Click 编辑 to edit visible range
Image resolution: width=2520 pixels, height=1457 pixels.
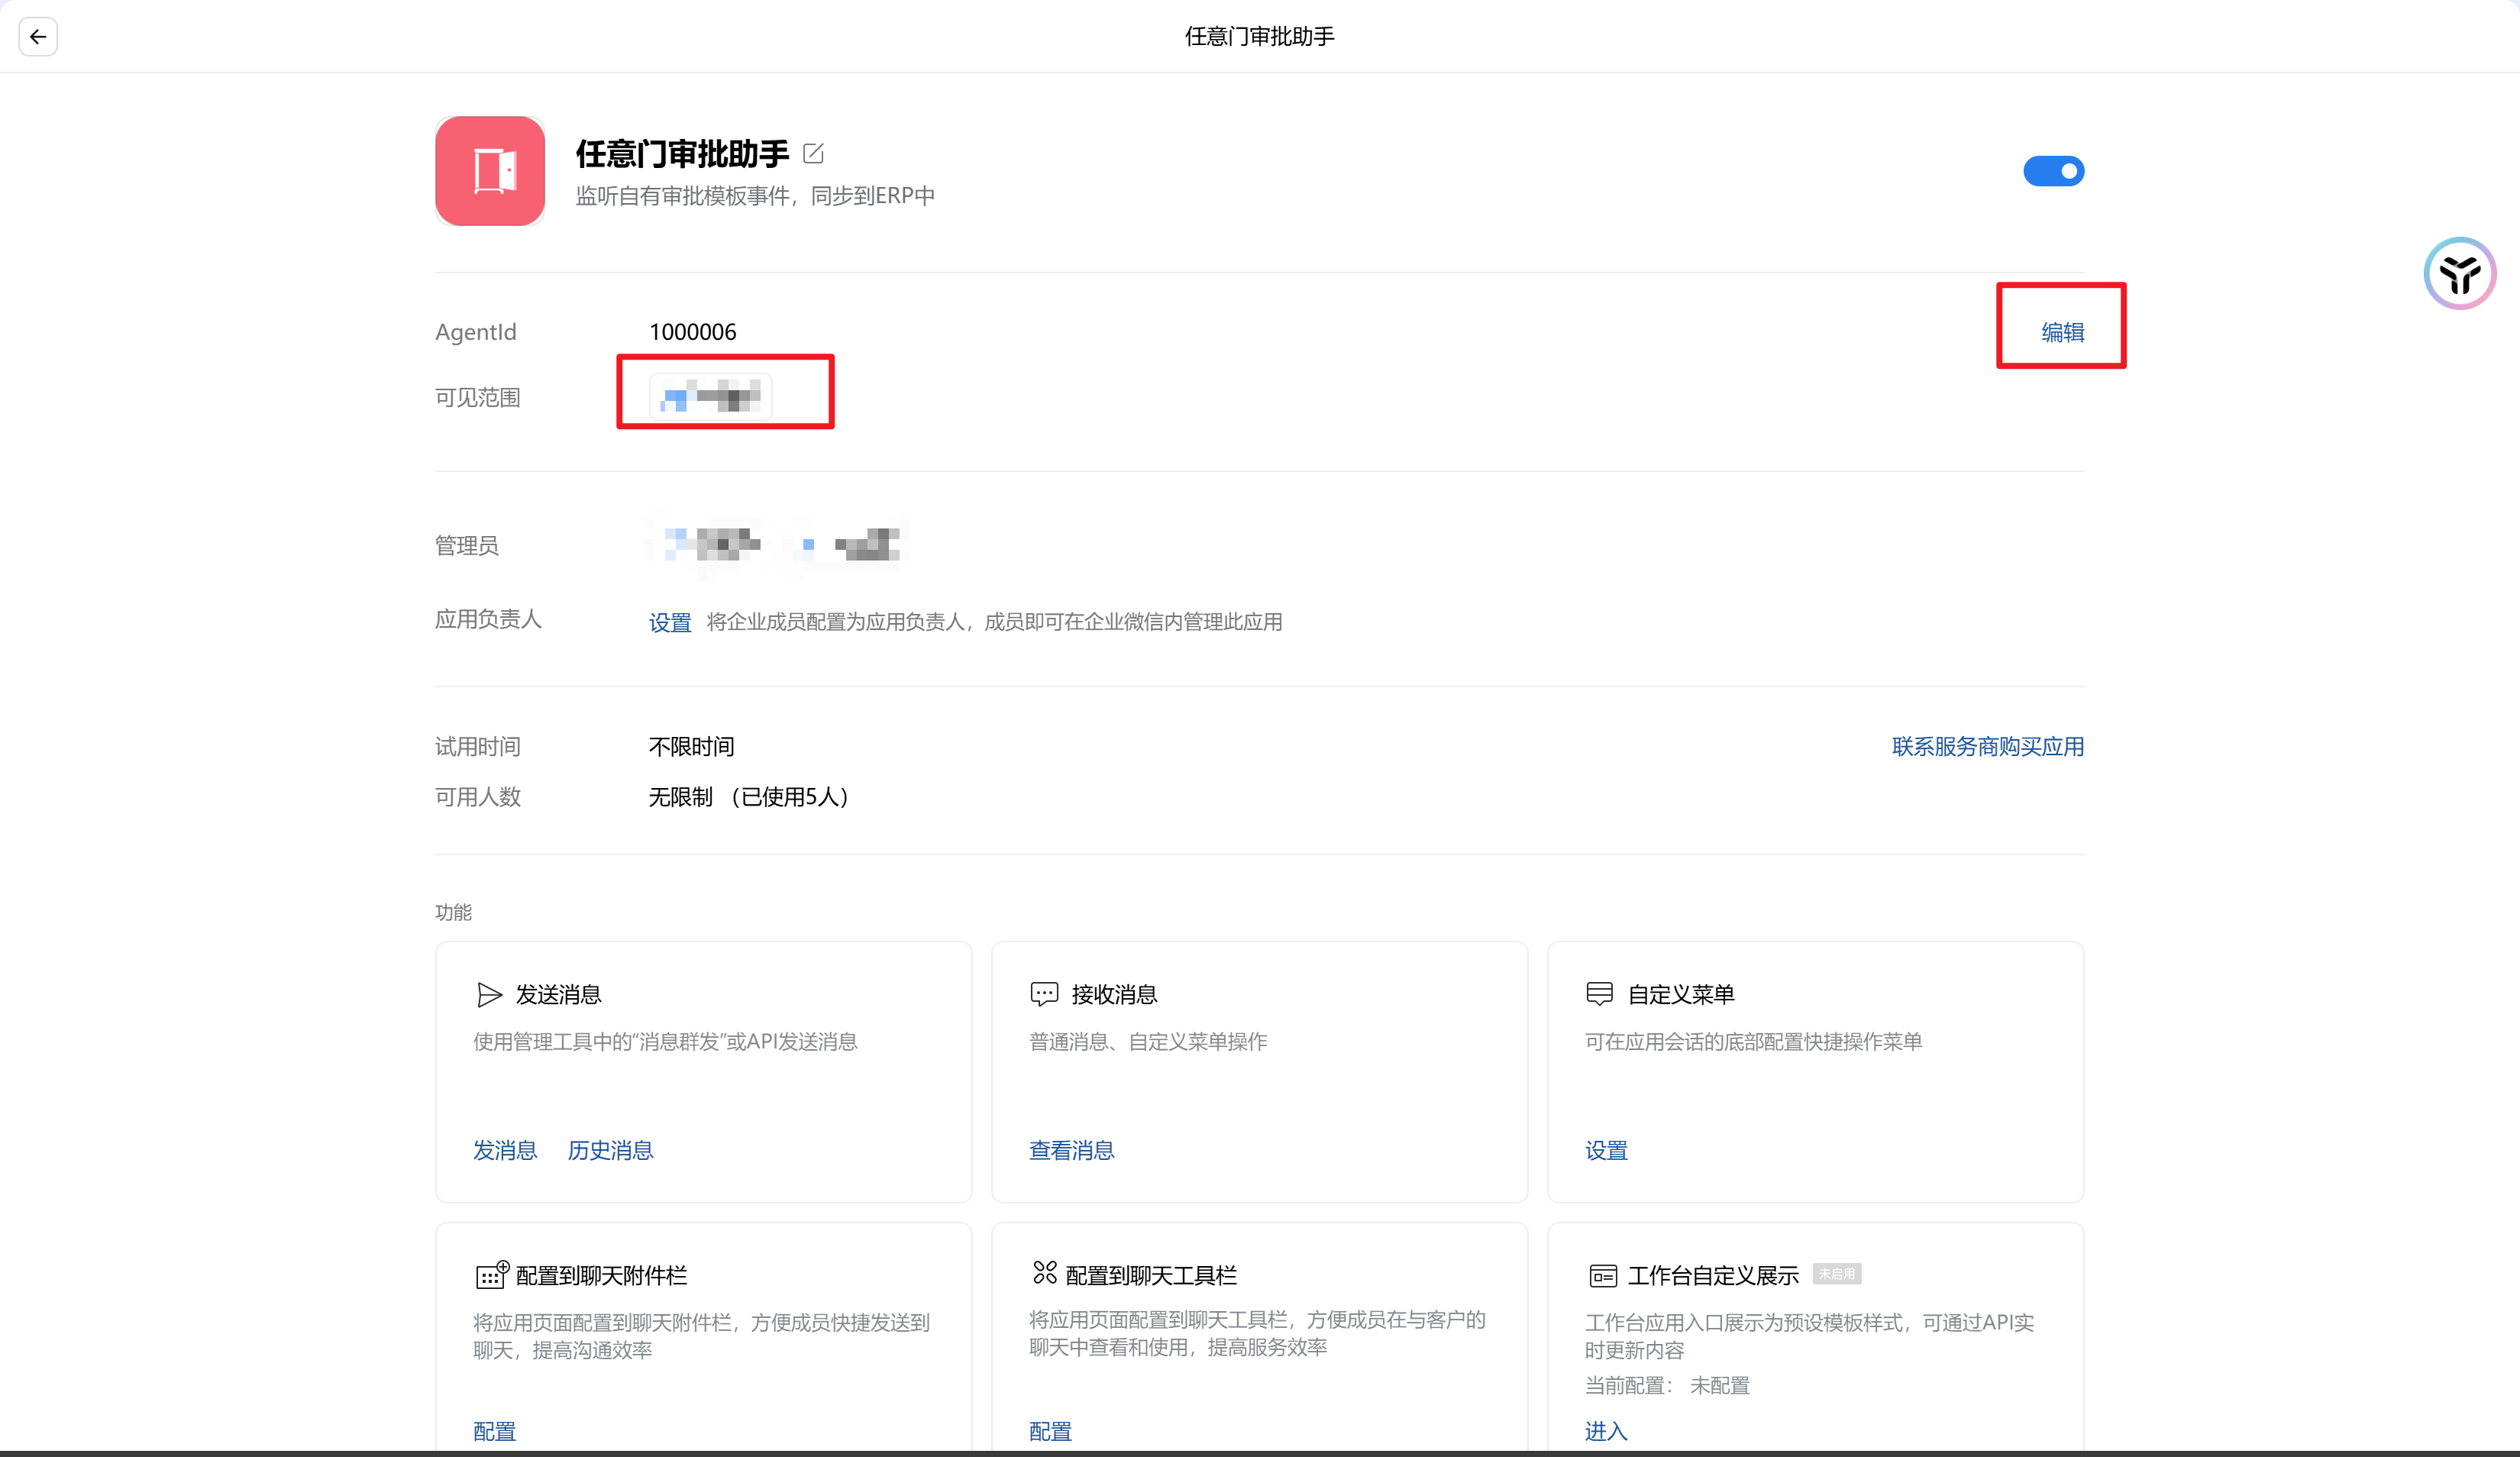coord(2062,332)
